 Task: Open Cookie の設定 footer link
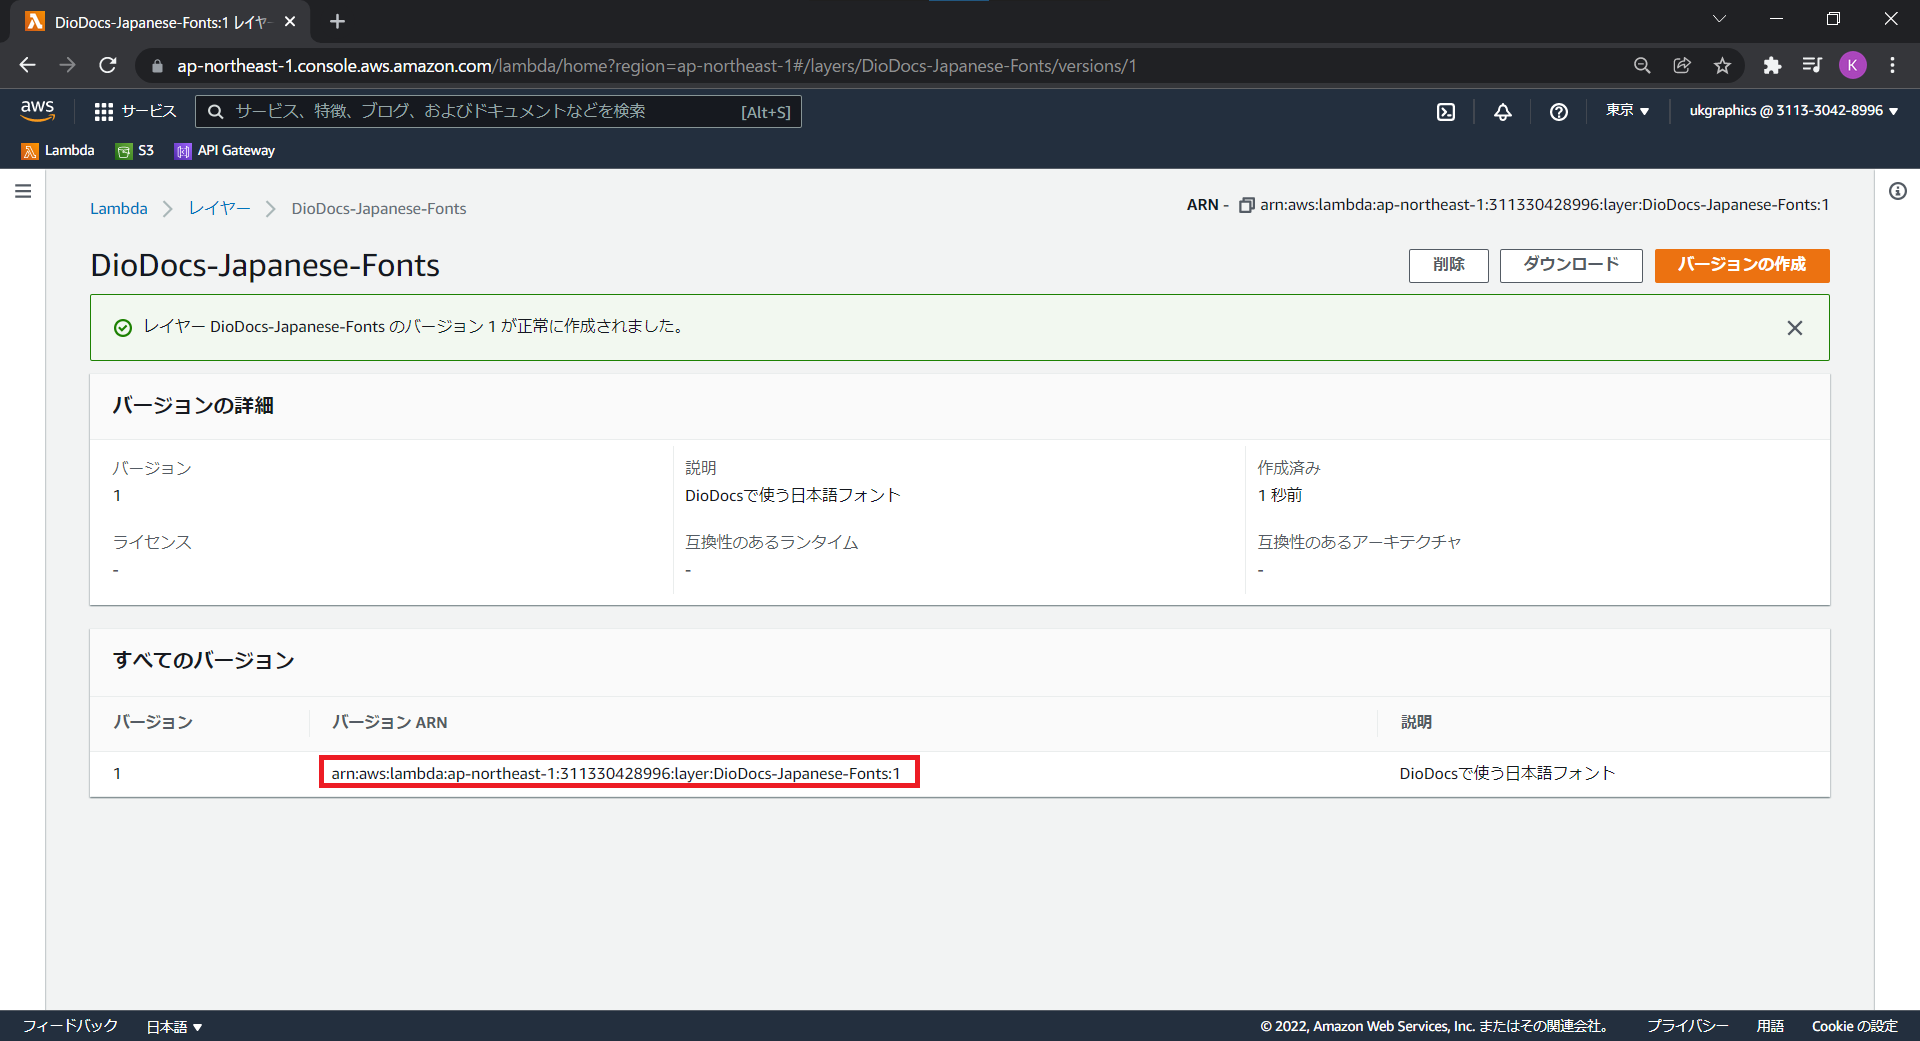1854,1026
